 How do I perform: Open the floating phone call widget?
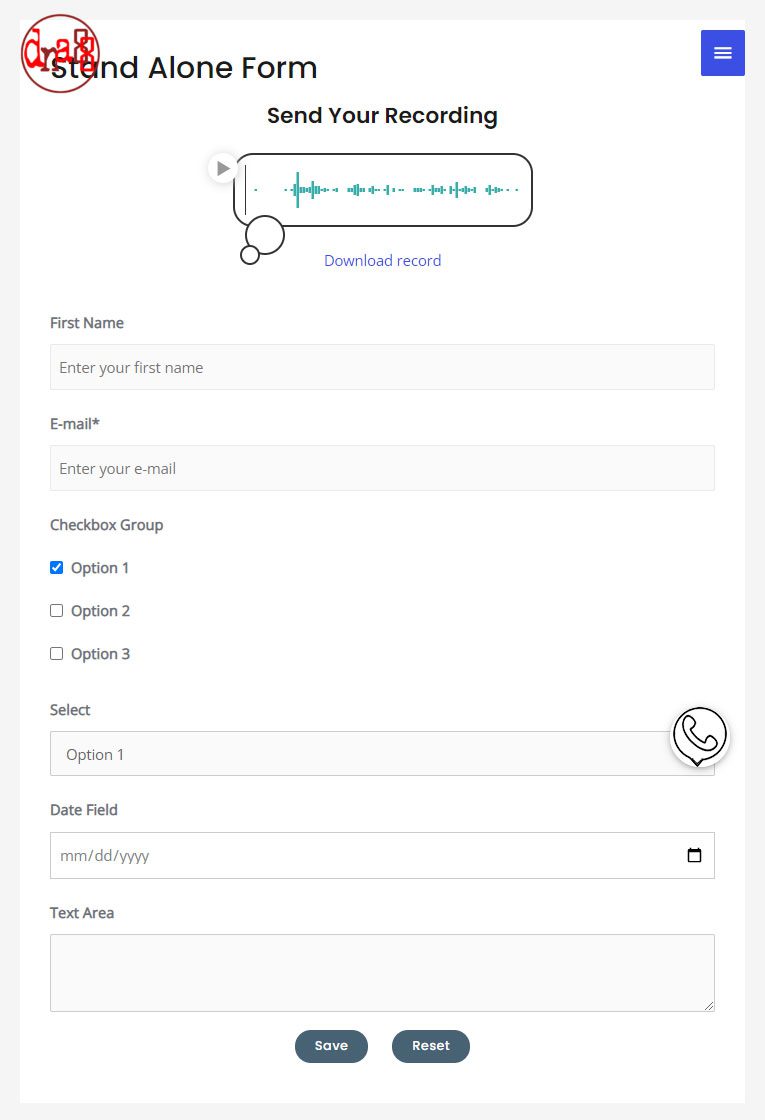click(699, 736)
